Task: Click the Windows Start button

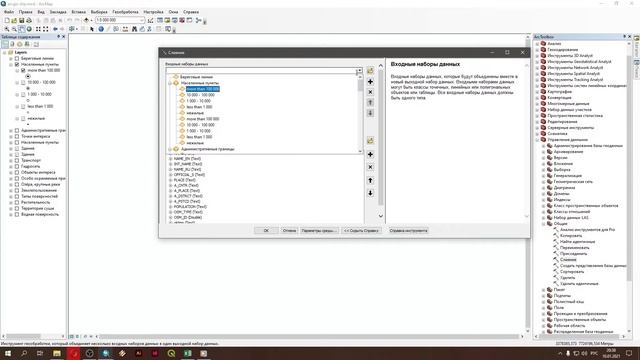Action: tap(8, 353)
